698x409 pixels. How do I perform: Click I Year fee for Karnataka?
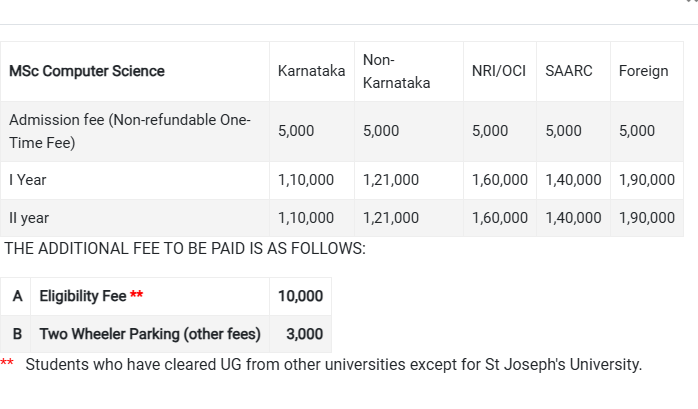point(306,180)
